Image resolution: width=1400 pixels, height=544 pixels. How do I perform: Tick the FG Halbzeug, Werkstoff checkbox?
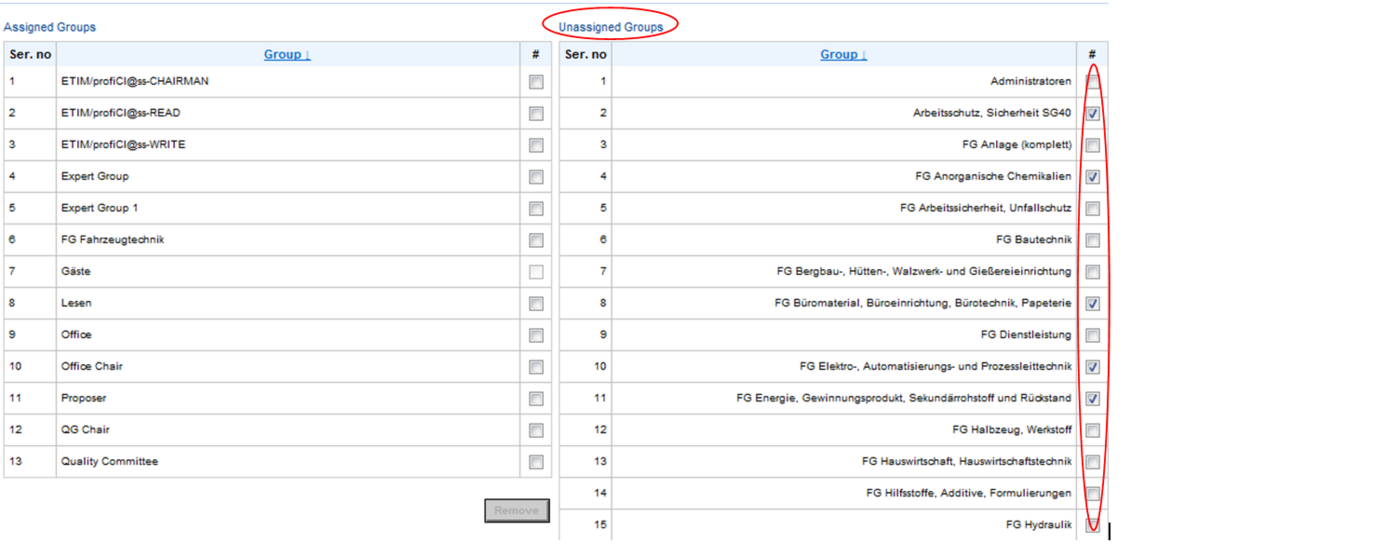point(1093,431)
